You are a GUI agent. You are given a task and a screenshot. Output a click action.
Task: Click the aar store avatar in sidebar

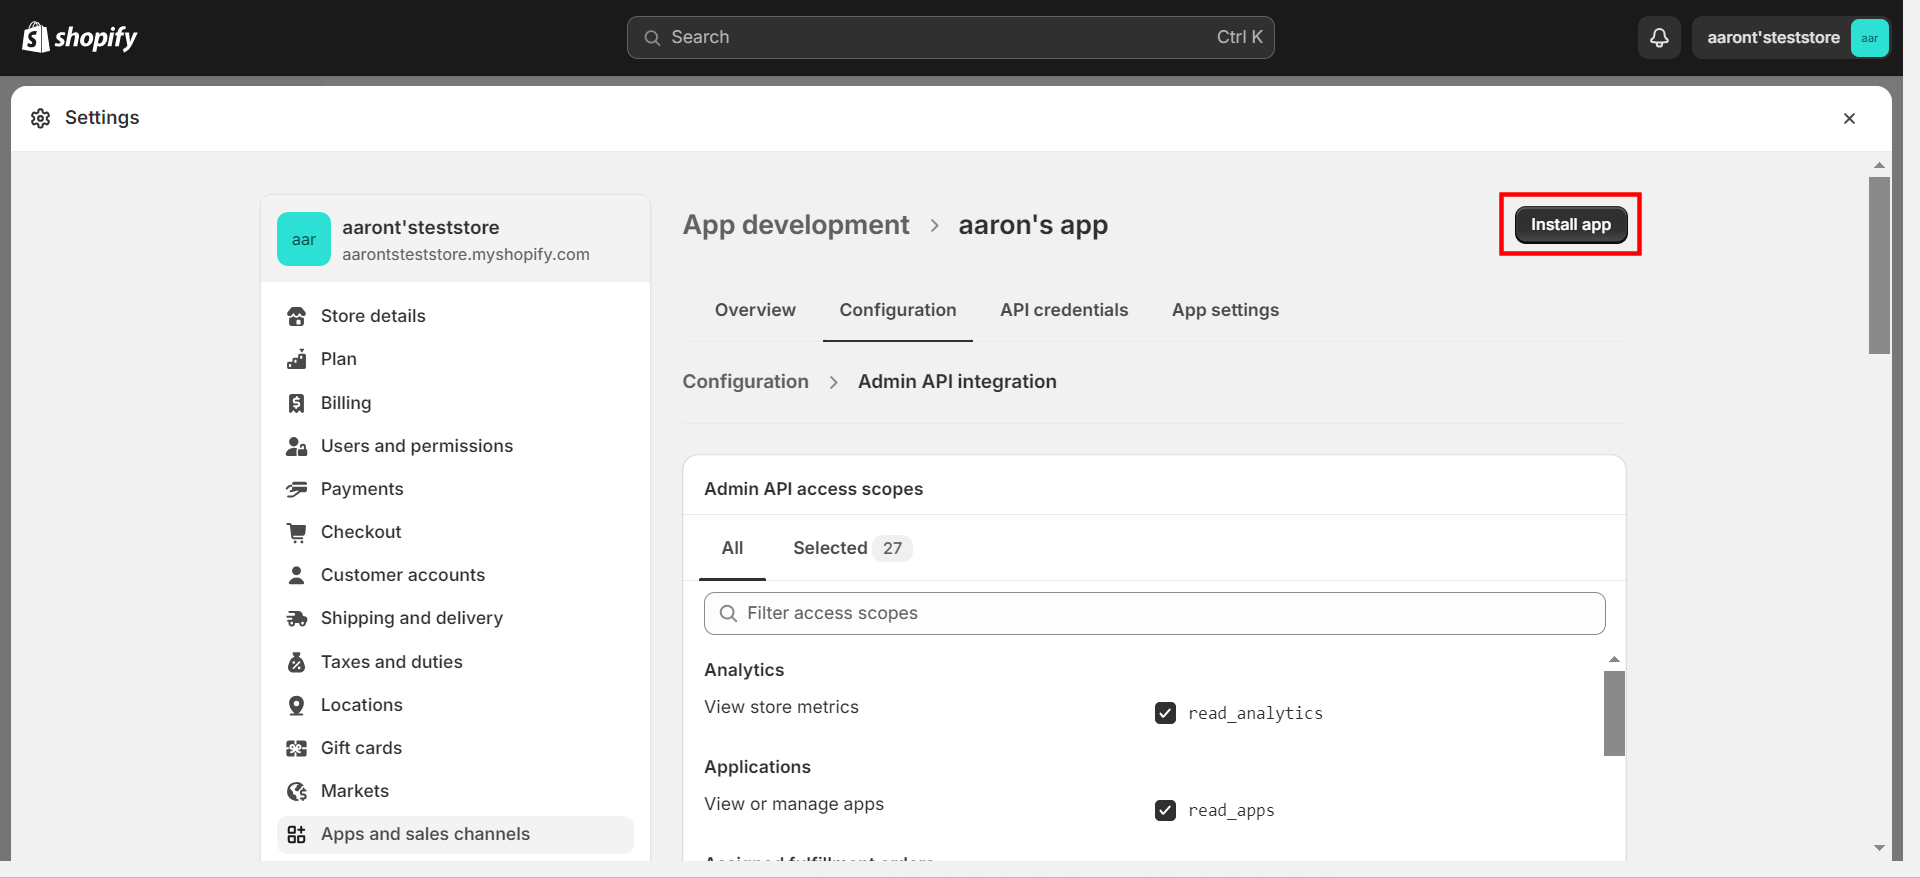(x=304, y=239)
